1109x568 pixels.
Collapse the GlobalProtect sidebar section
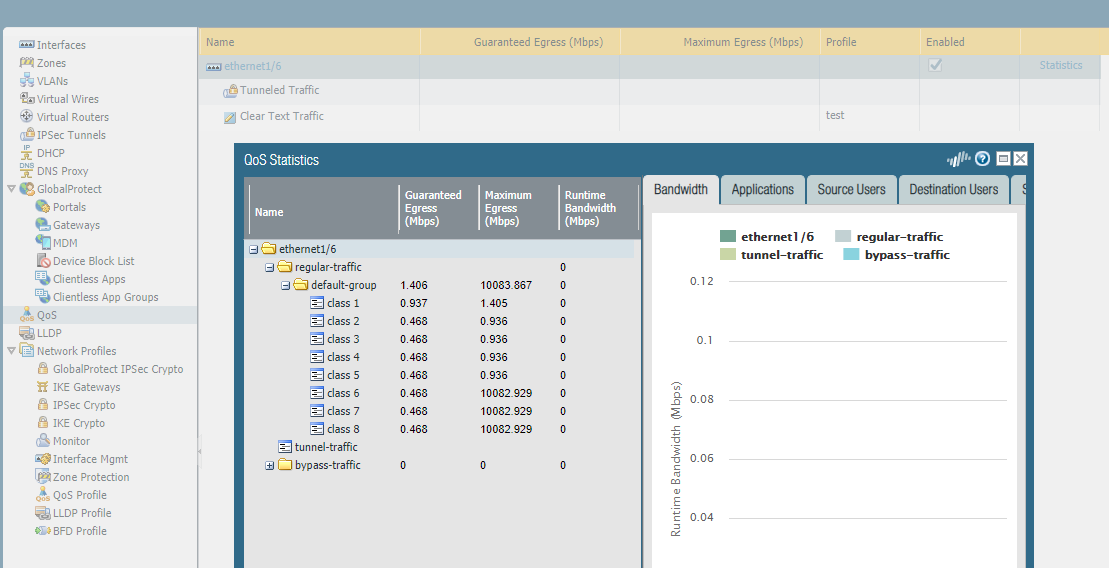pos(12,189)
